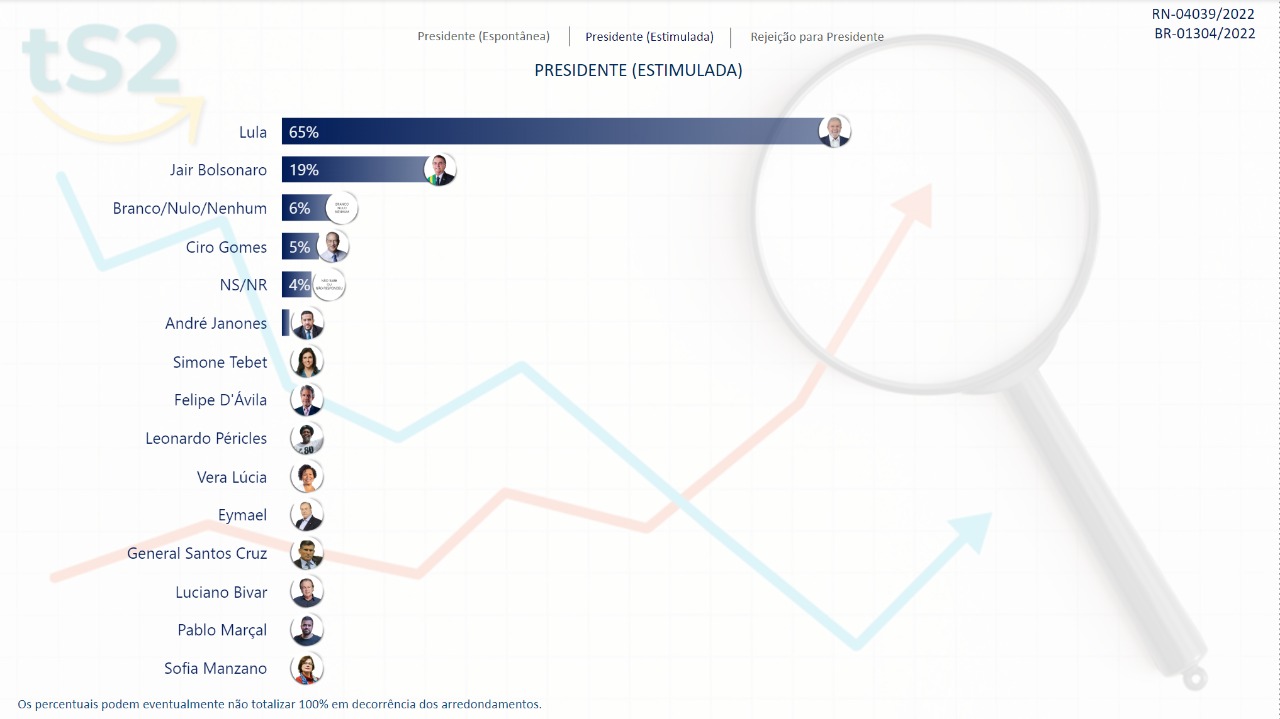Select André Janones' portrait icon
The height and width of the screenshot is (719, 1280).
(307, 324)
